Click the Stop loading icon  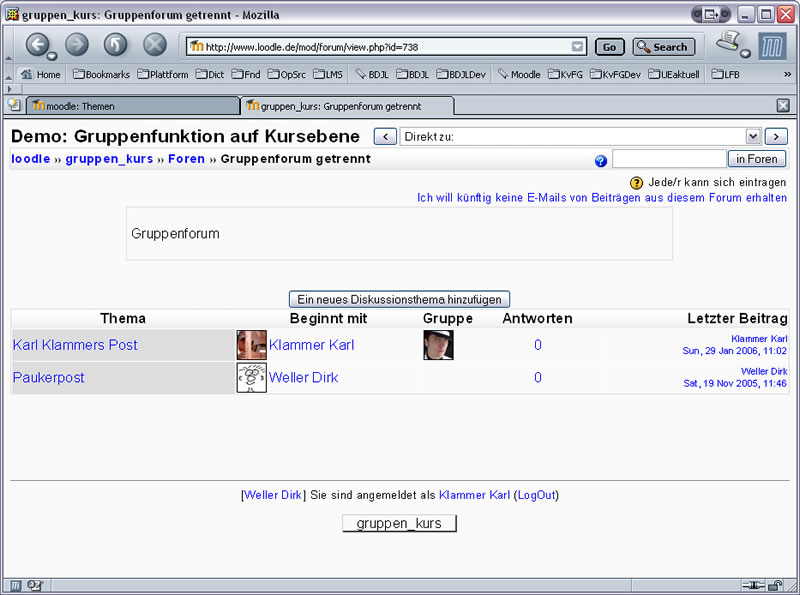point(154,45)
